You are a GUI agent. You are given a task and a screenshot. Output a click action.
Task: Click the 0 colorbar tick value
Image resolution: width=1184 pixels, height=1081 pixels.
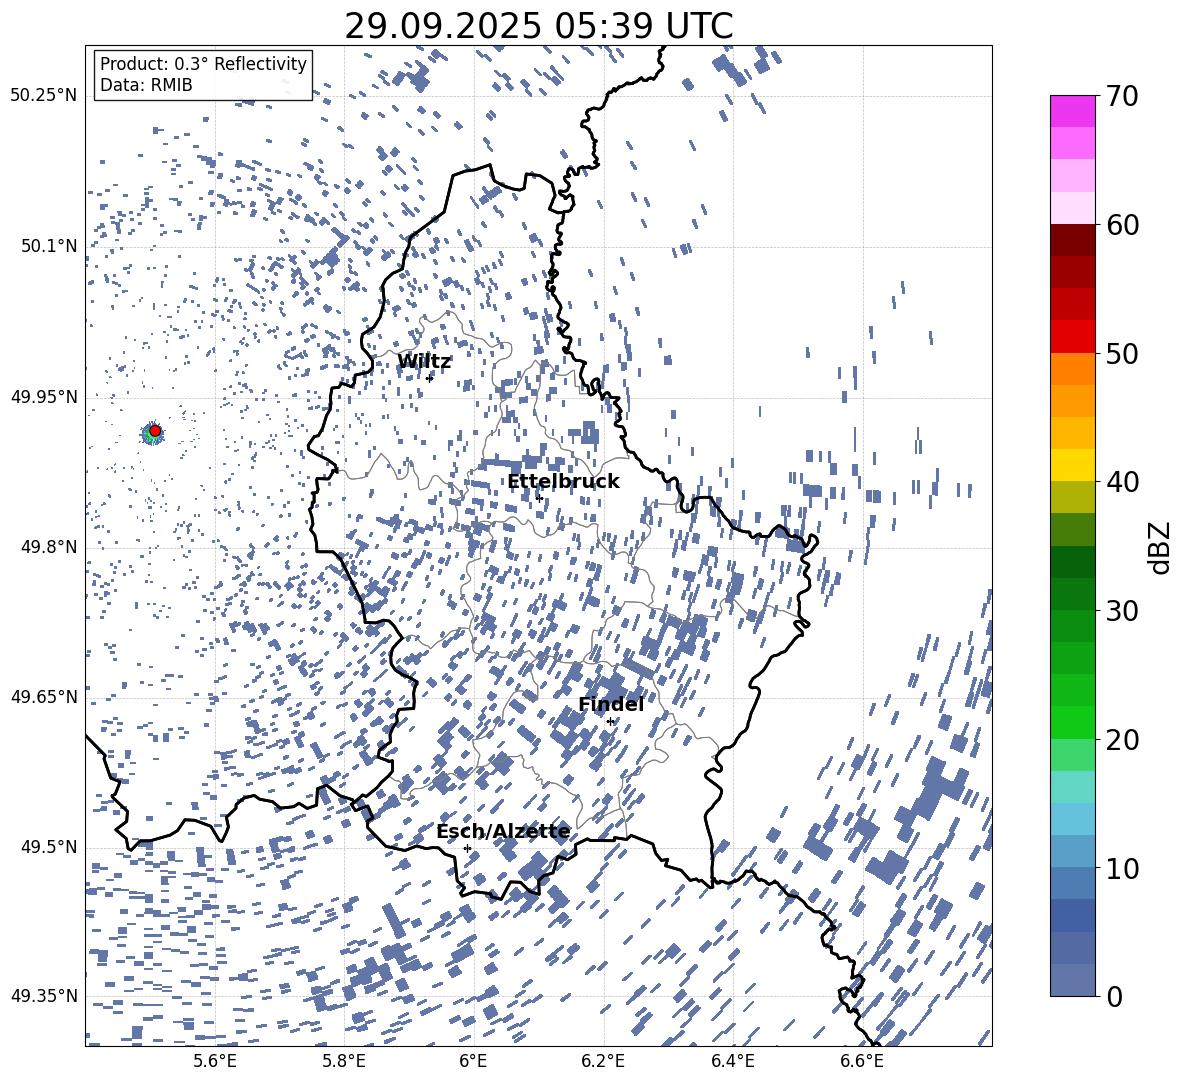tap(1114, 996)
